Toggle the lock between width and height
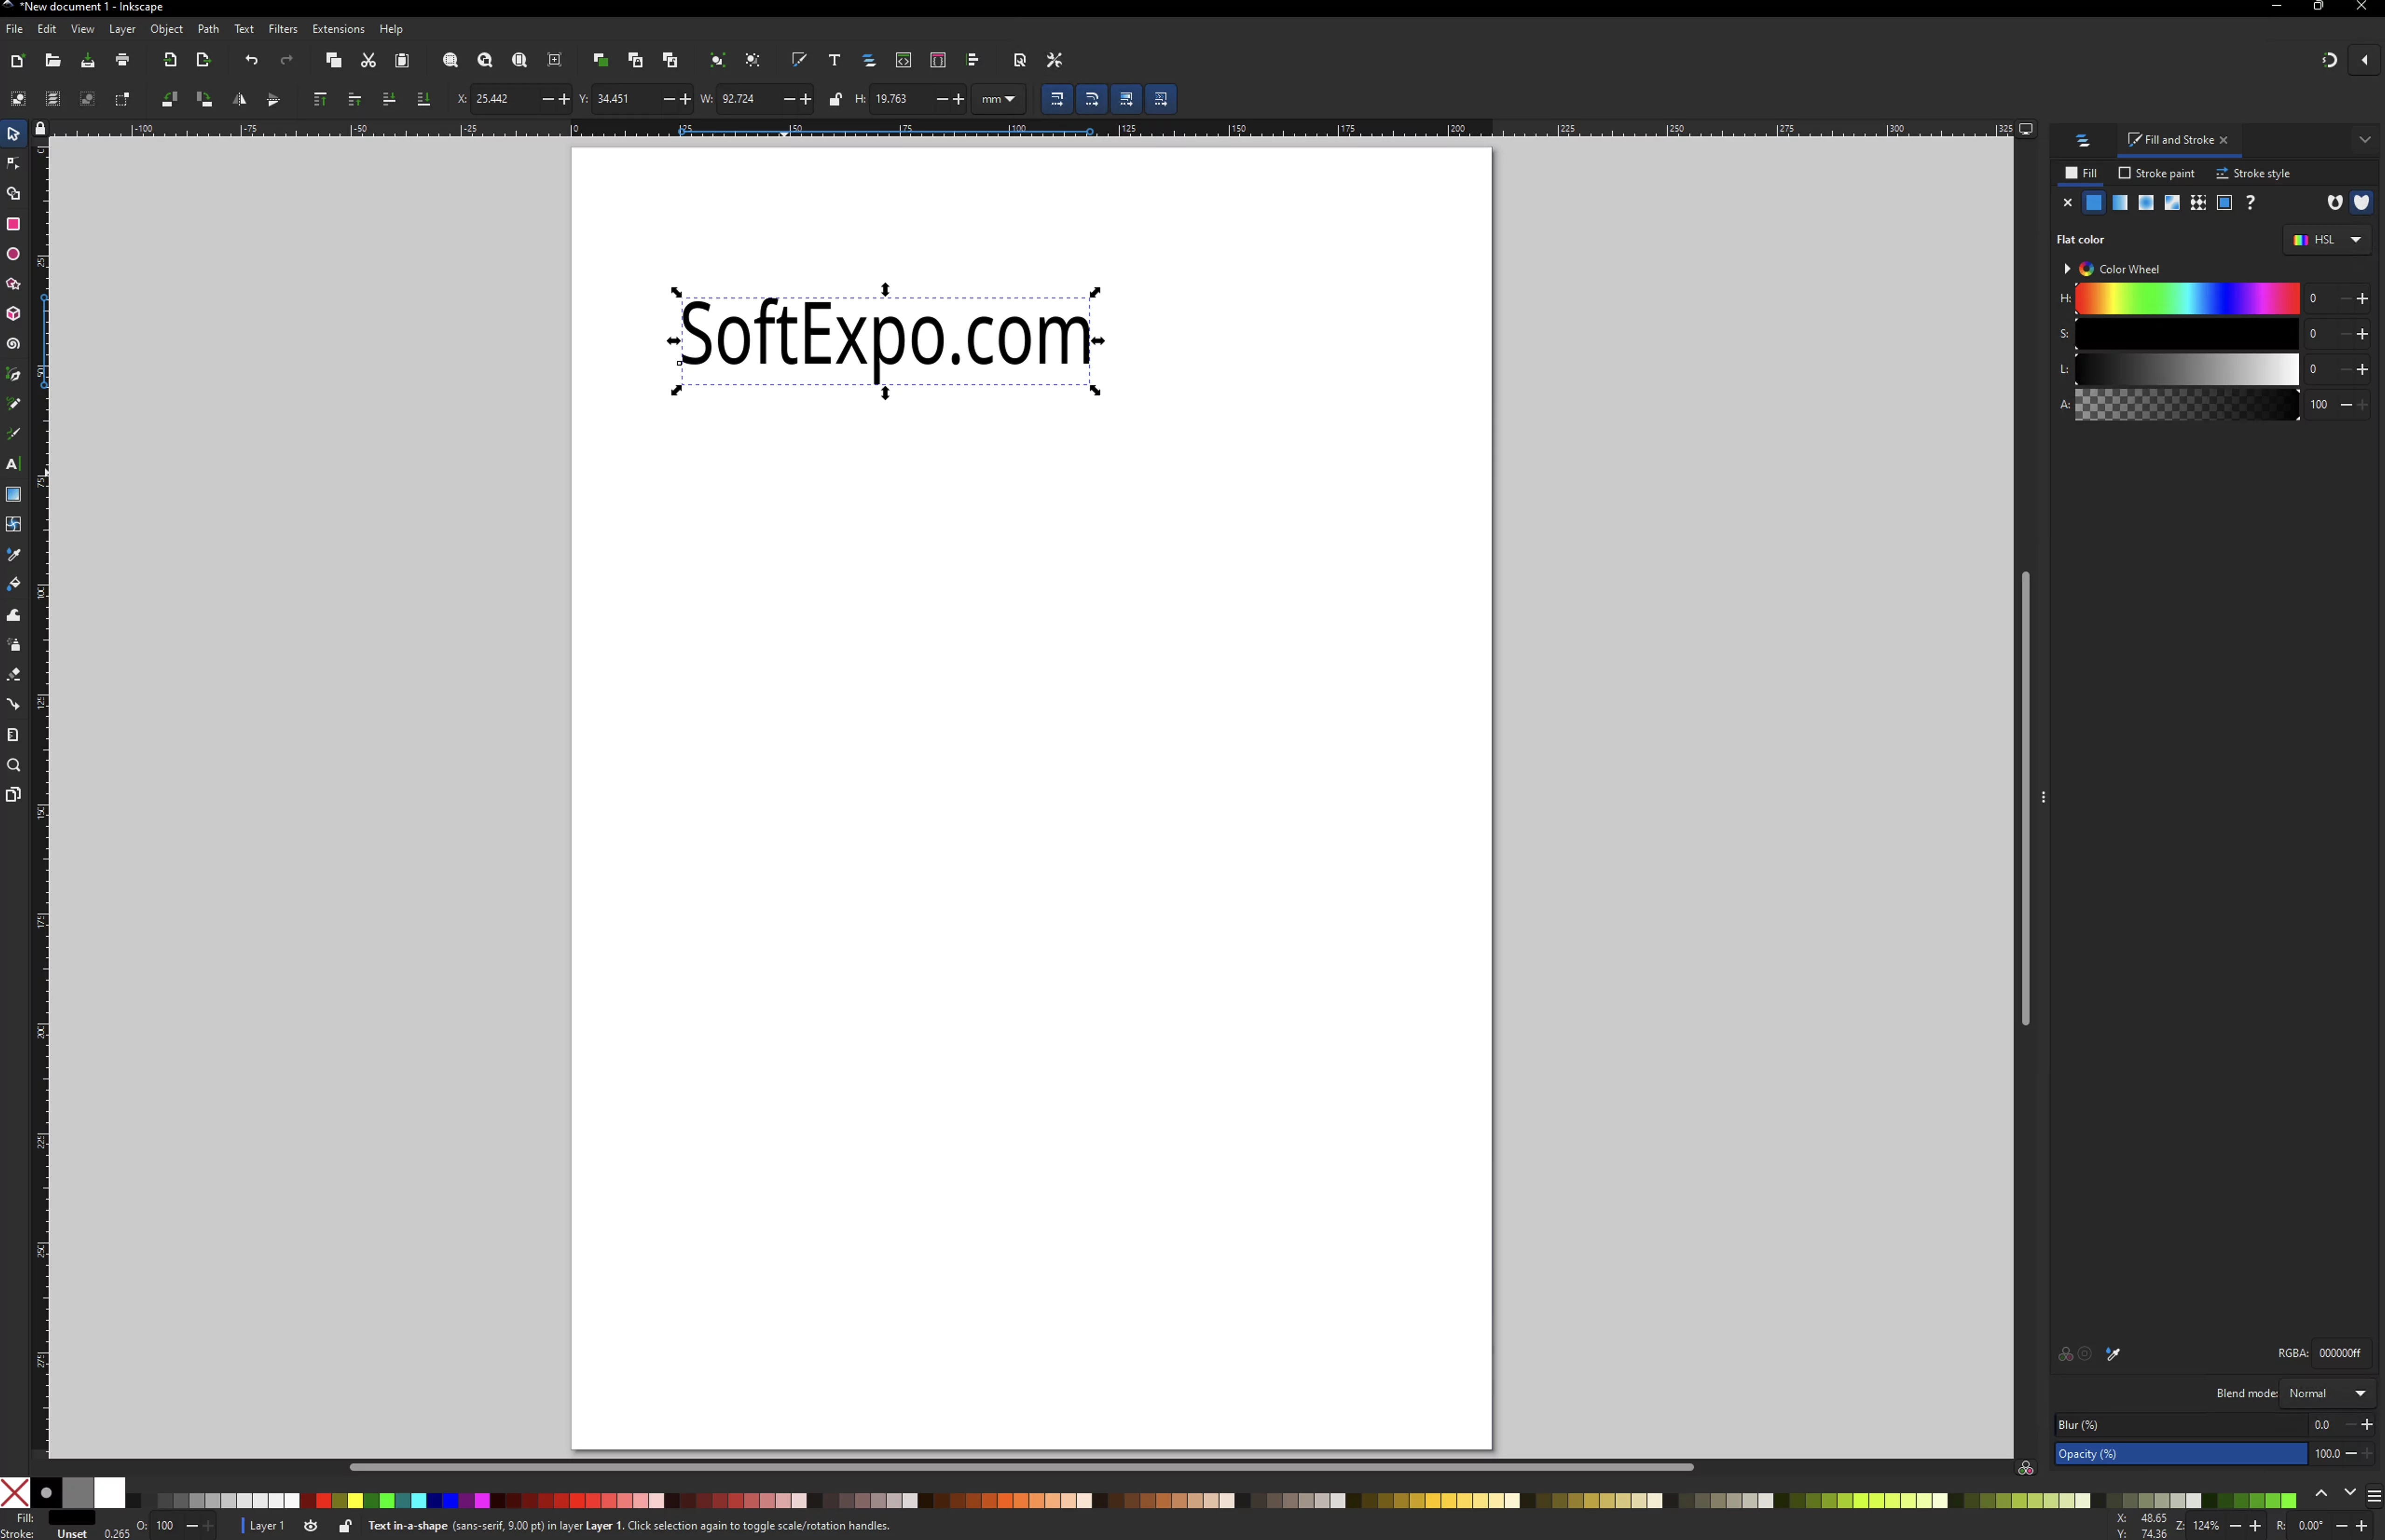Screen dimensions: 2385x1540 tap(835, 99)
